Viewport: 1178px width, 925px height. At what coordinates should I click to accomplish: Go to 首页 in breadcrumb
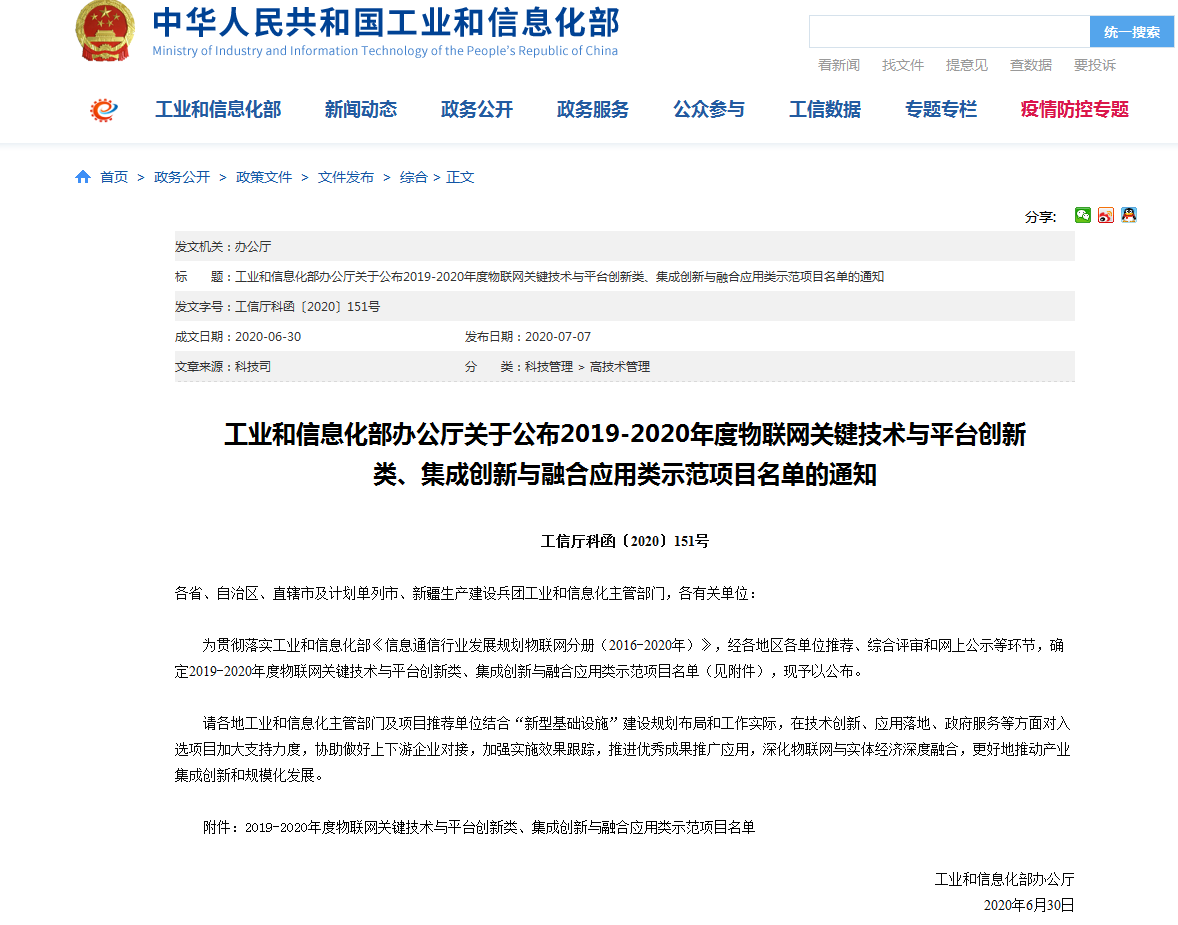click(113, 177)
